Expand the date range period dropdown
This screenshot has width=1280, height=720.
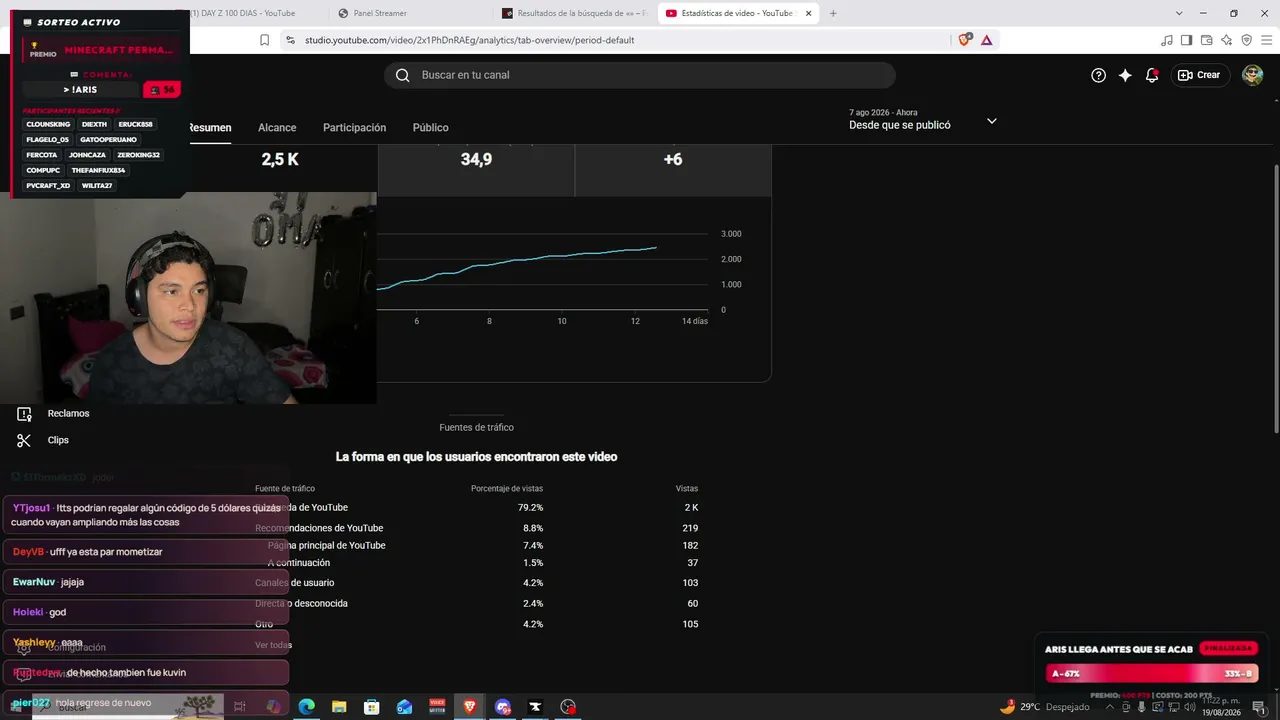[x=992, y=121]
